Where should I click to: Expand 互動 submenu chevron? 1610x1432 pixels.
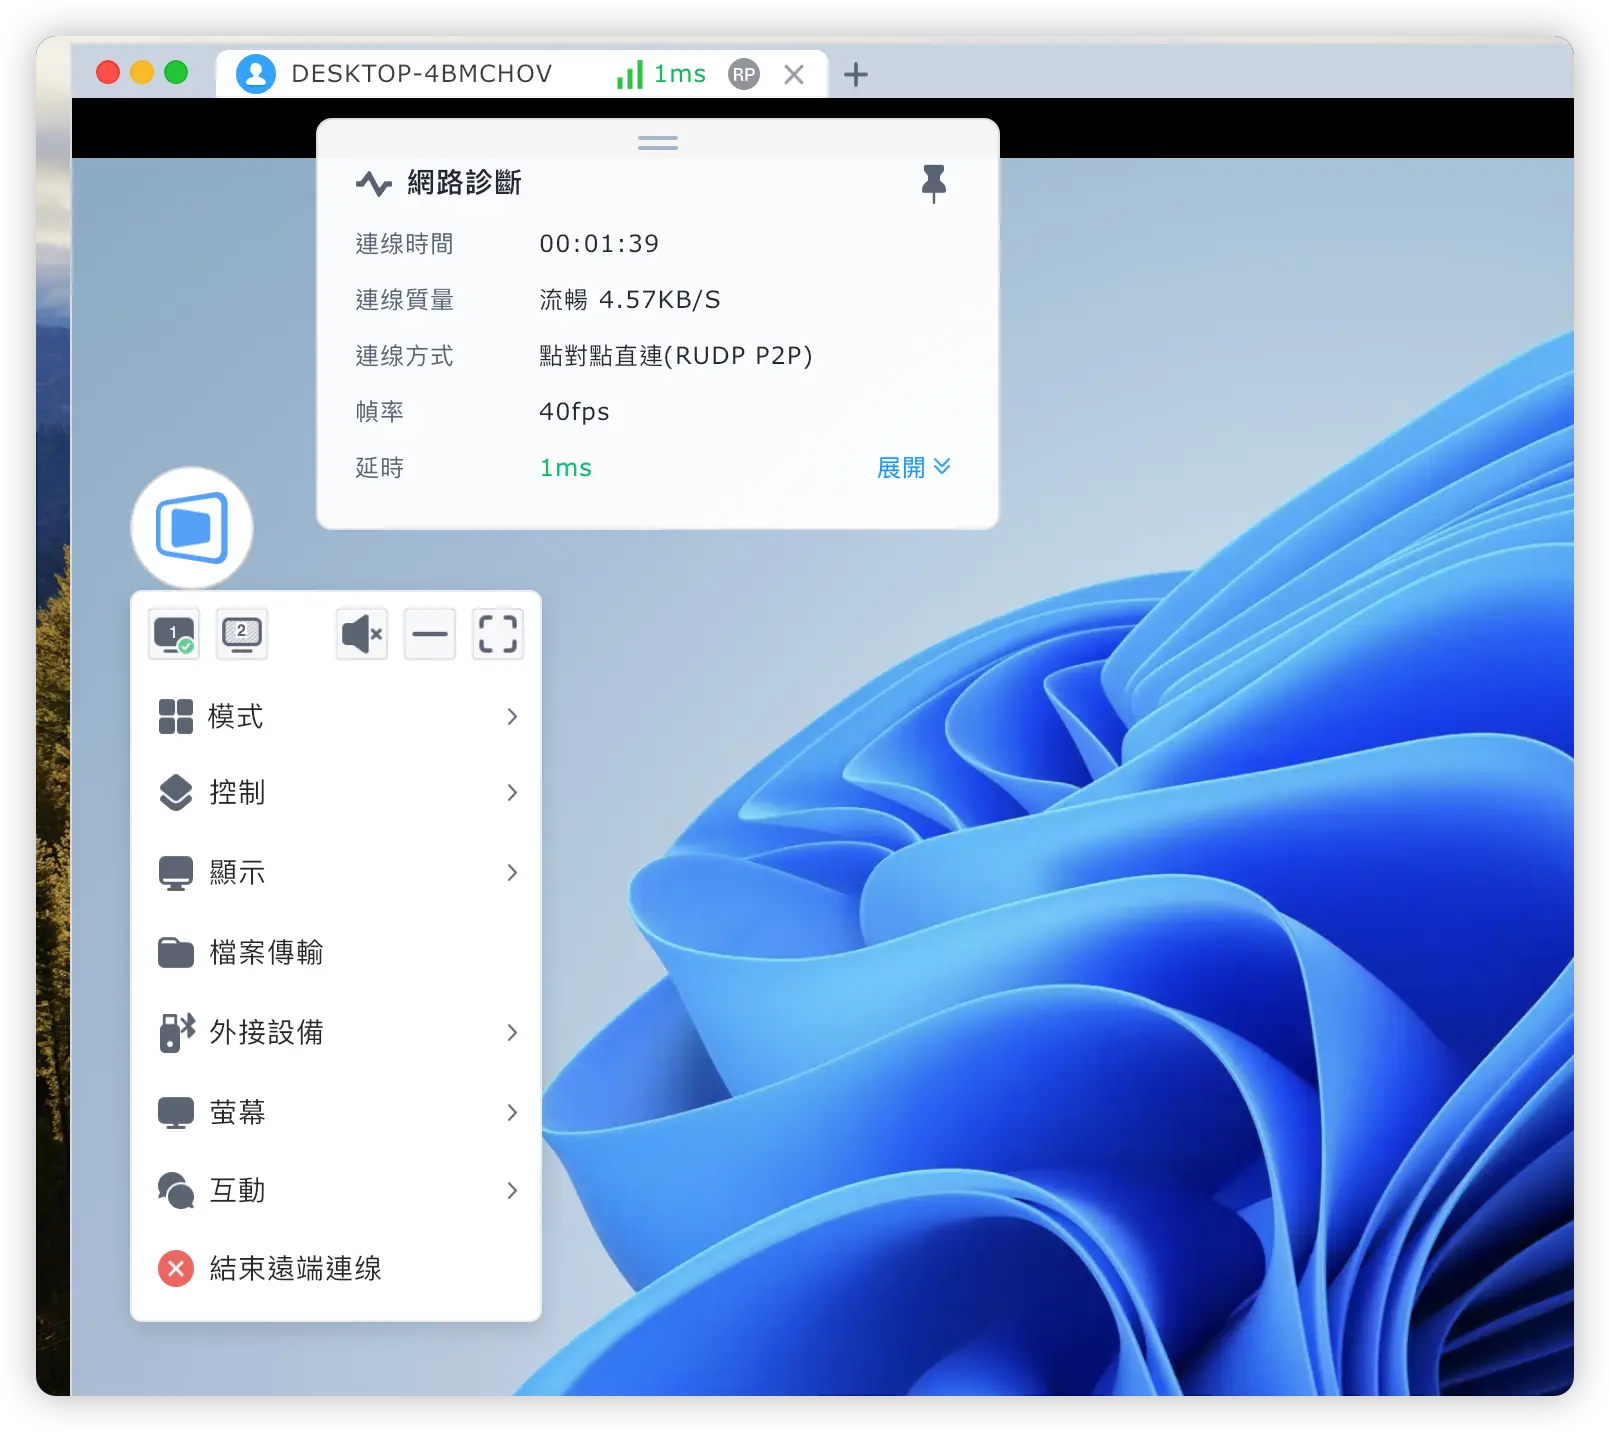(512, 1190)
